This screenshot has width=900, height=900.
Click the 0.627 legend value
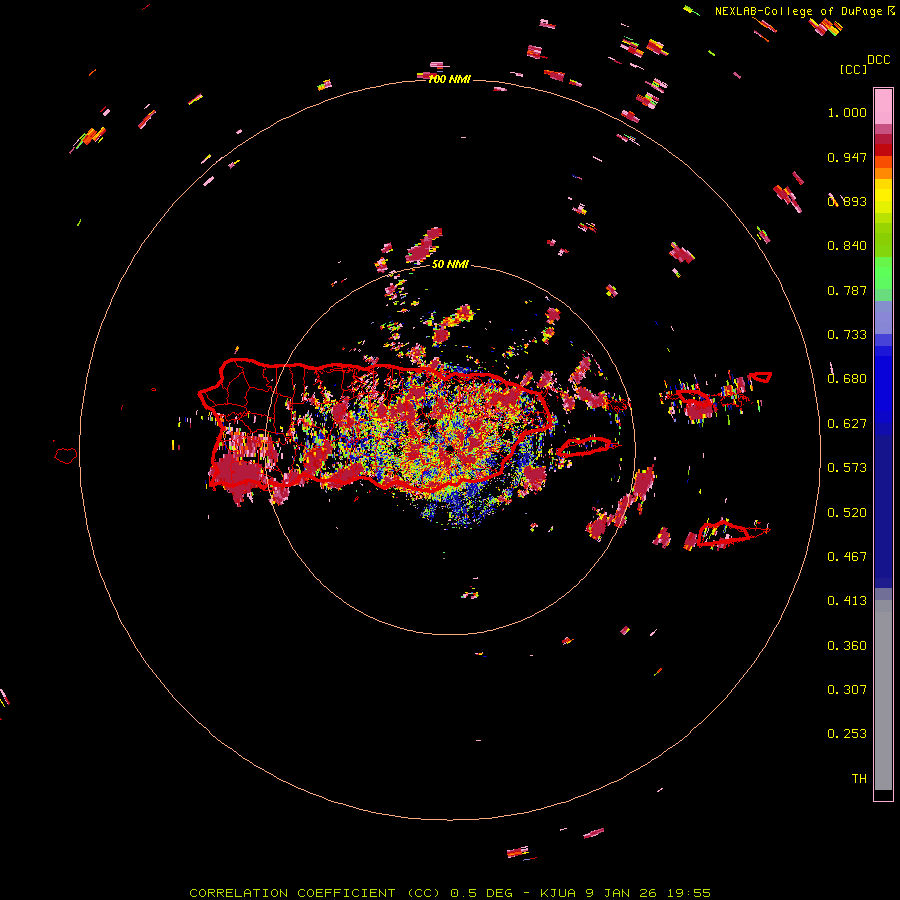click(847, 424)
